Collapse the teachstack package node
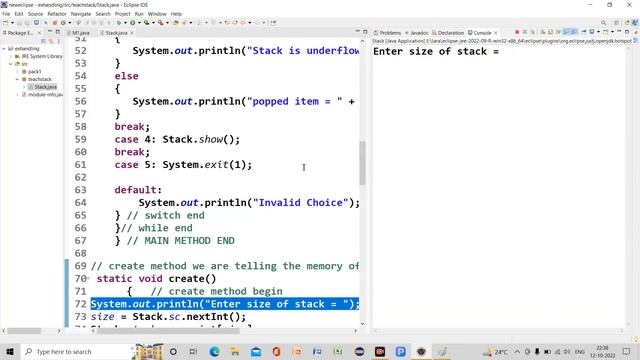The image size is (640, 360). (x=18, y=79)
